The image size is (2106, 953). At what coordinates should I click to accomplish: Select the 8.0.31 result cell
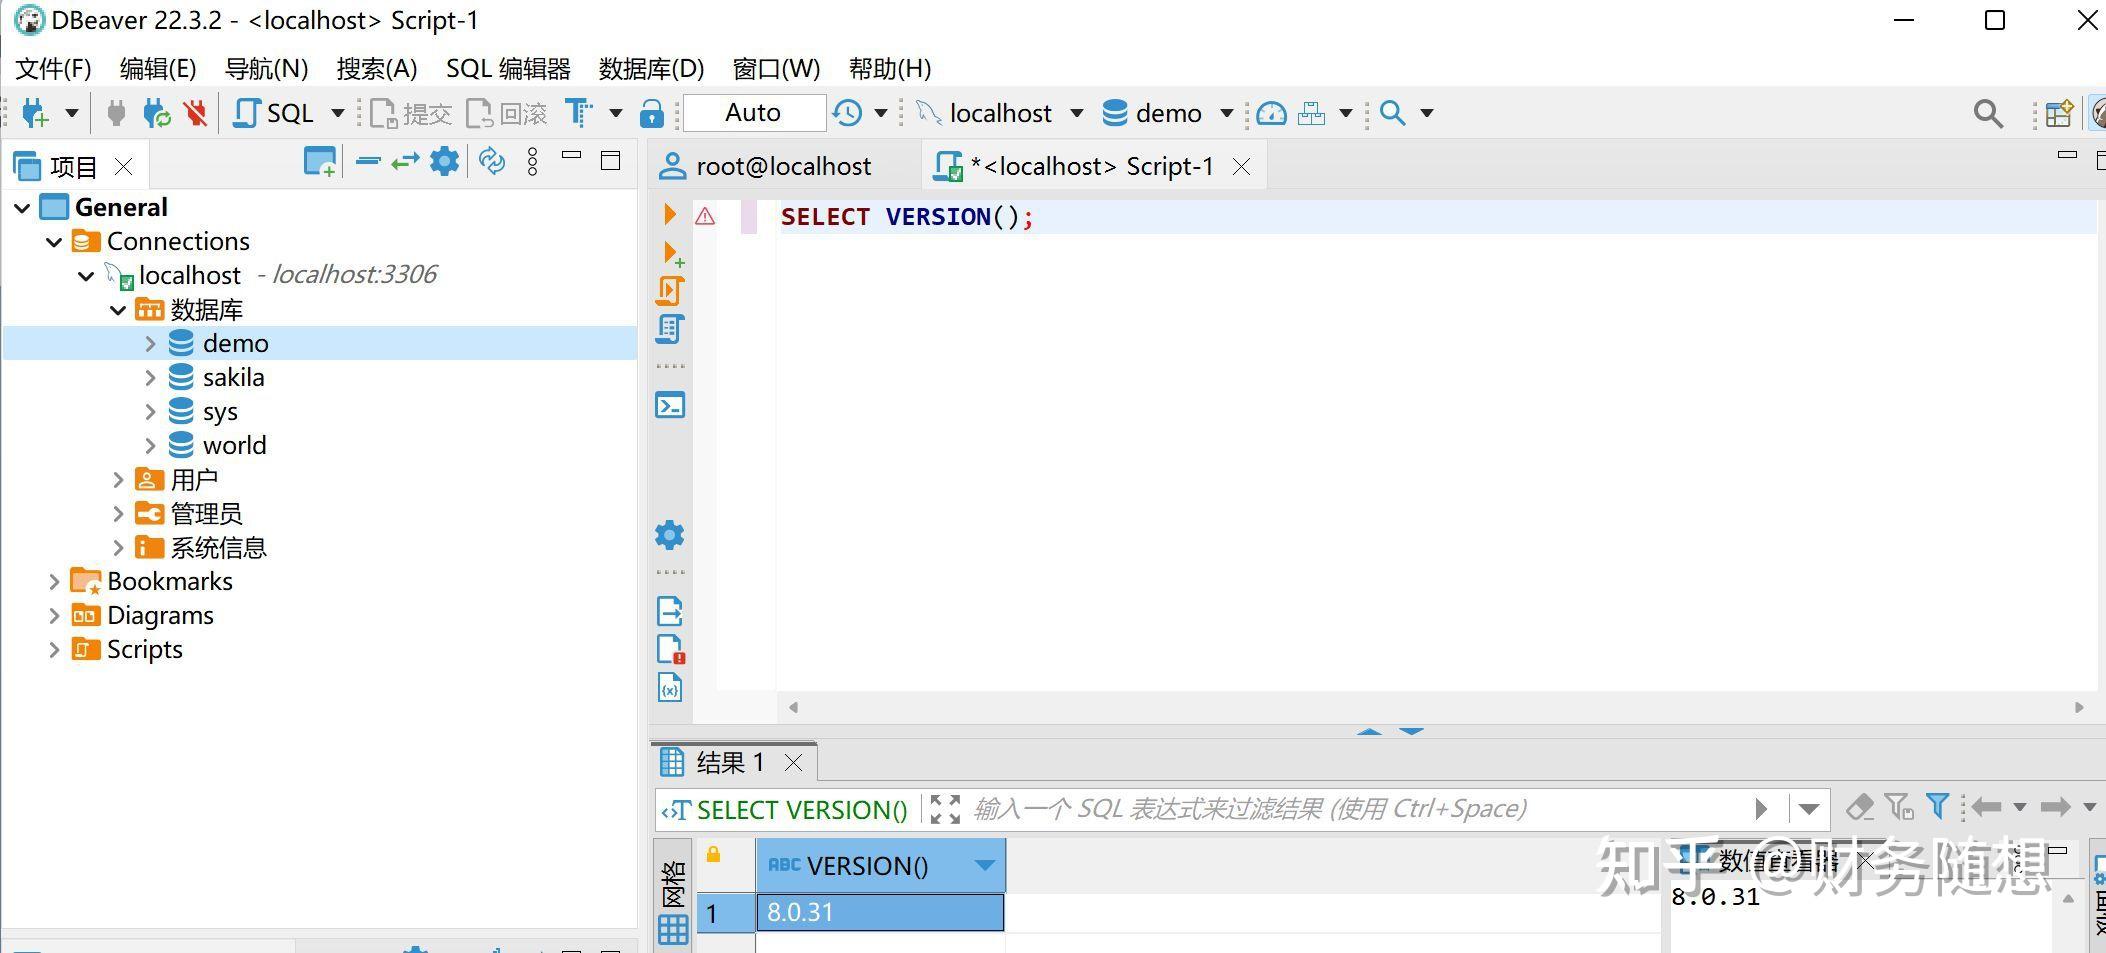880,913
